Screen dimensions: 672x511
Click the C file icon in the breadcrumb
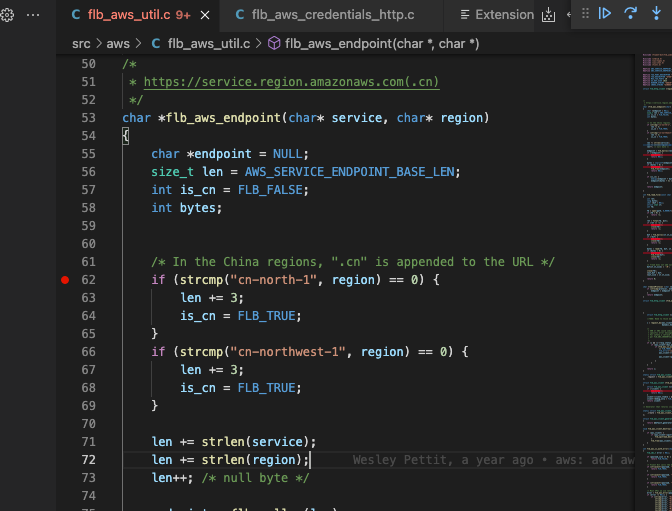click(156, 44)
